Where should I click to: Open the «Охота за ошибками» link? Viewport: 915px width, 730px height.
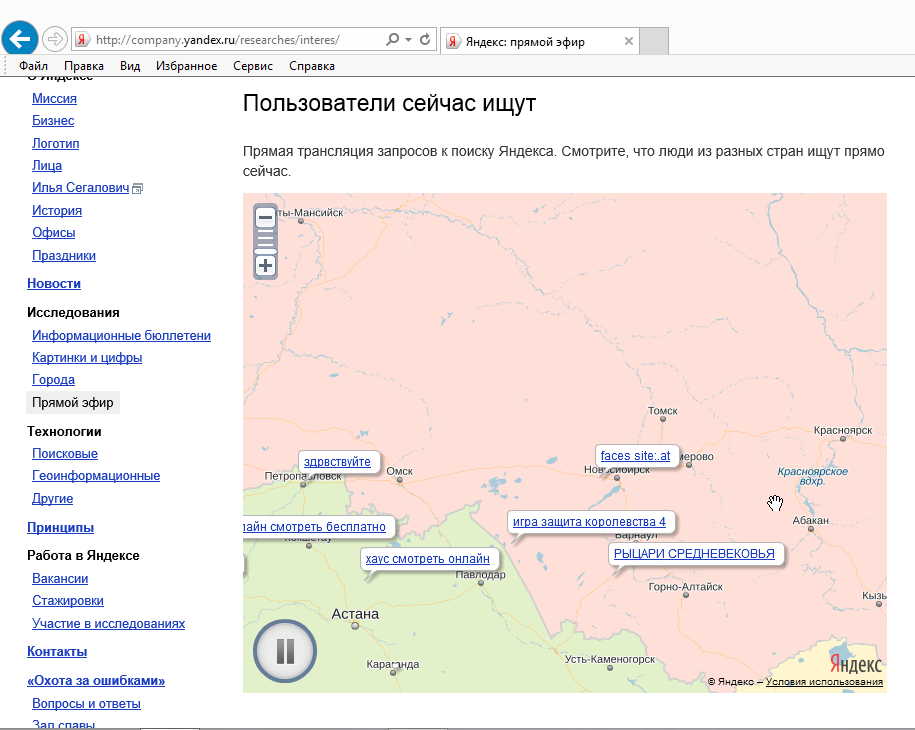point(96,681)
